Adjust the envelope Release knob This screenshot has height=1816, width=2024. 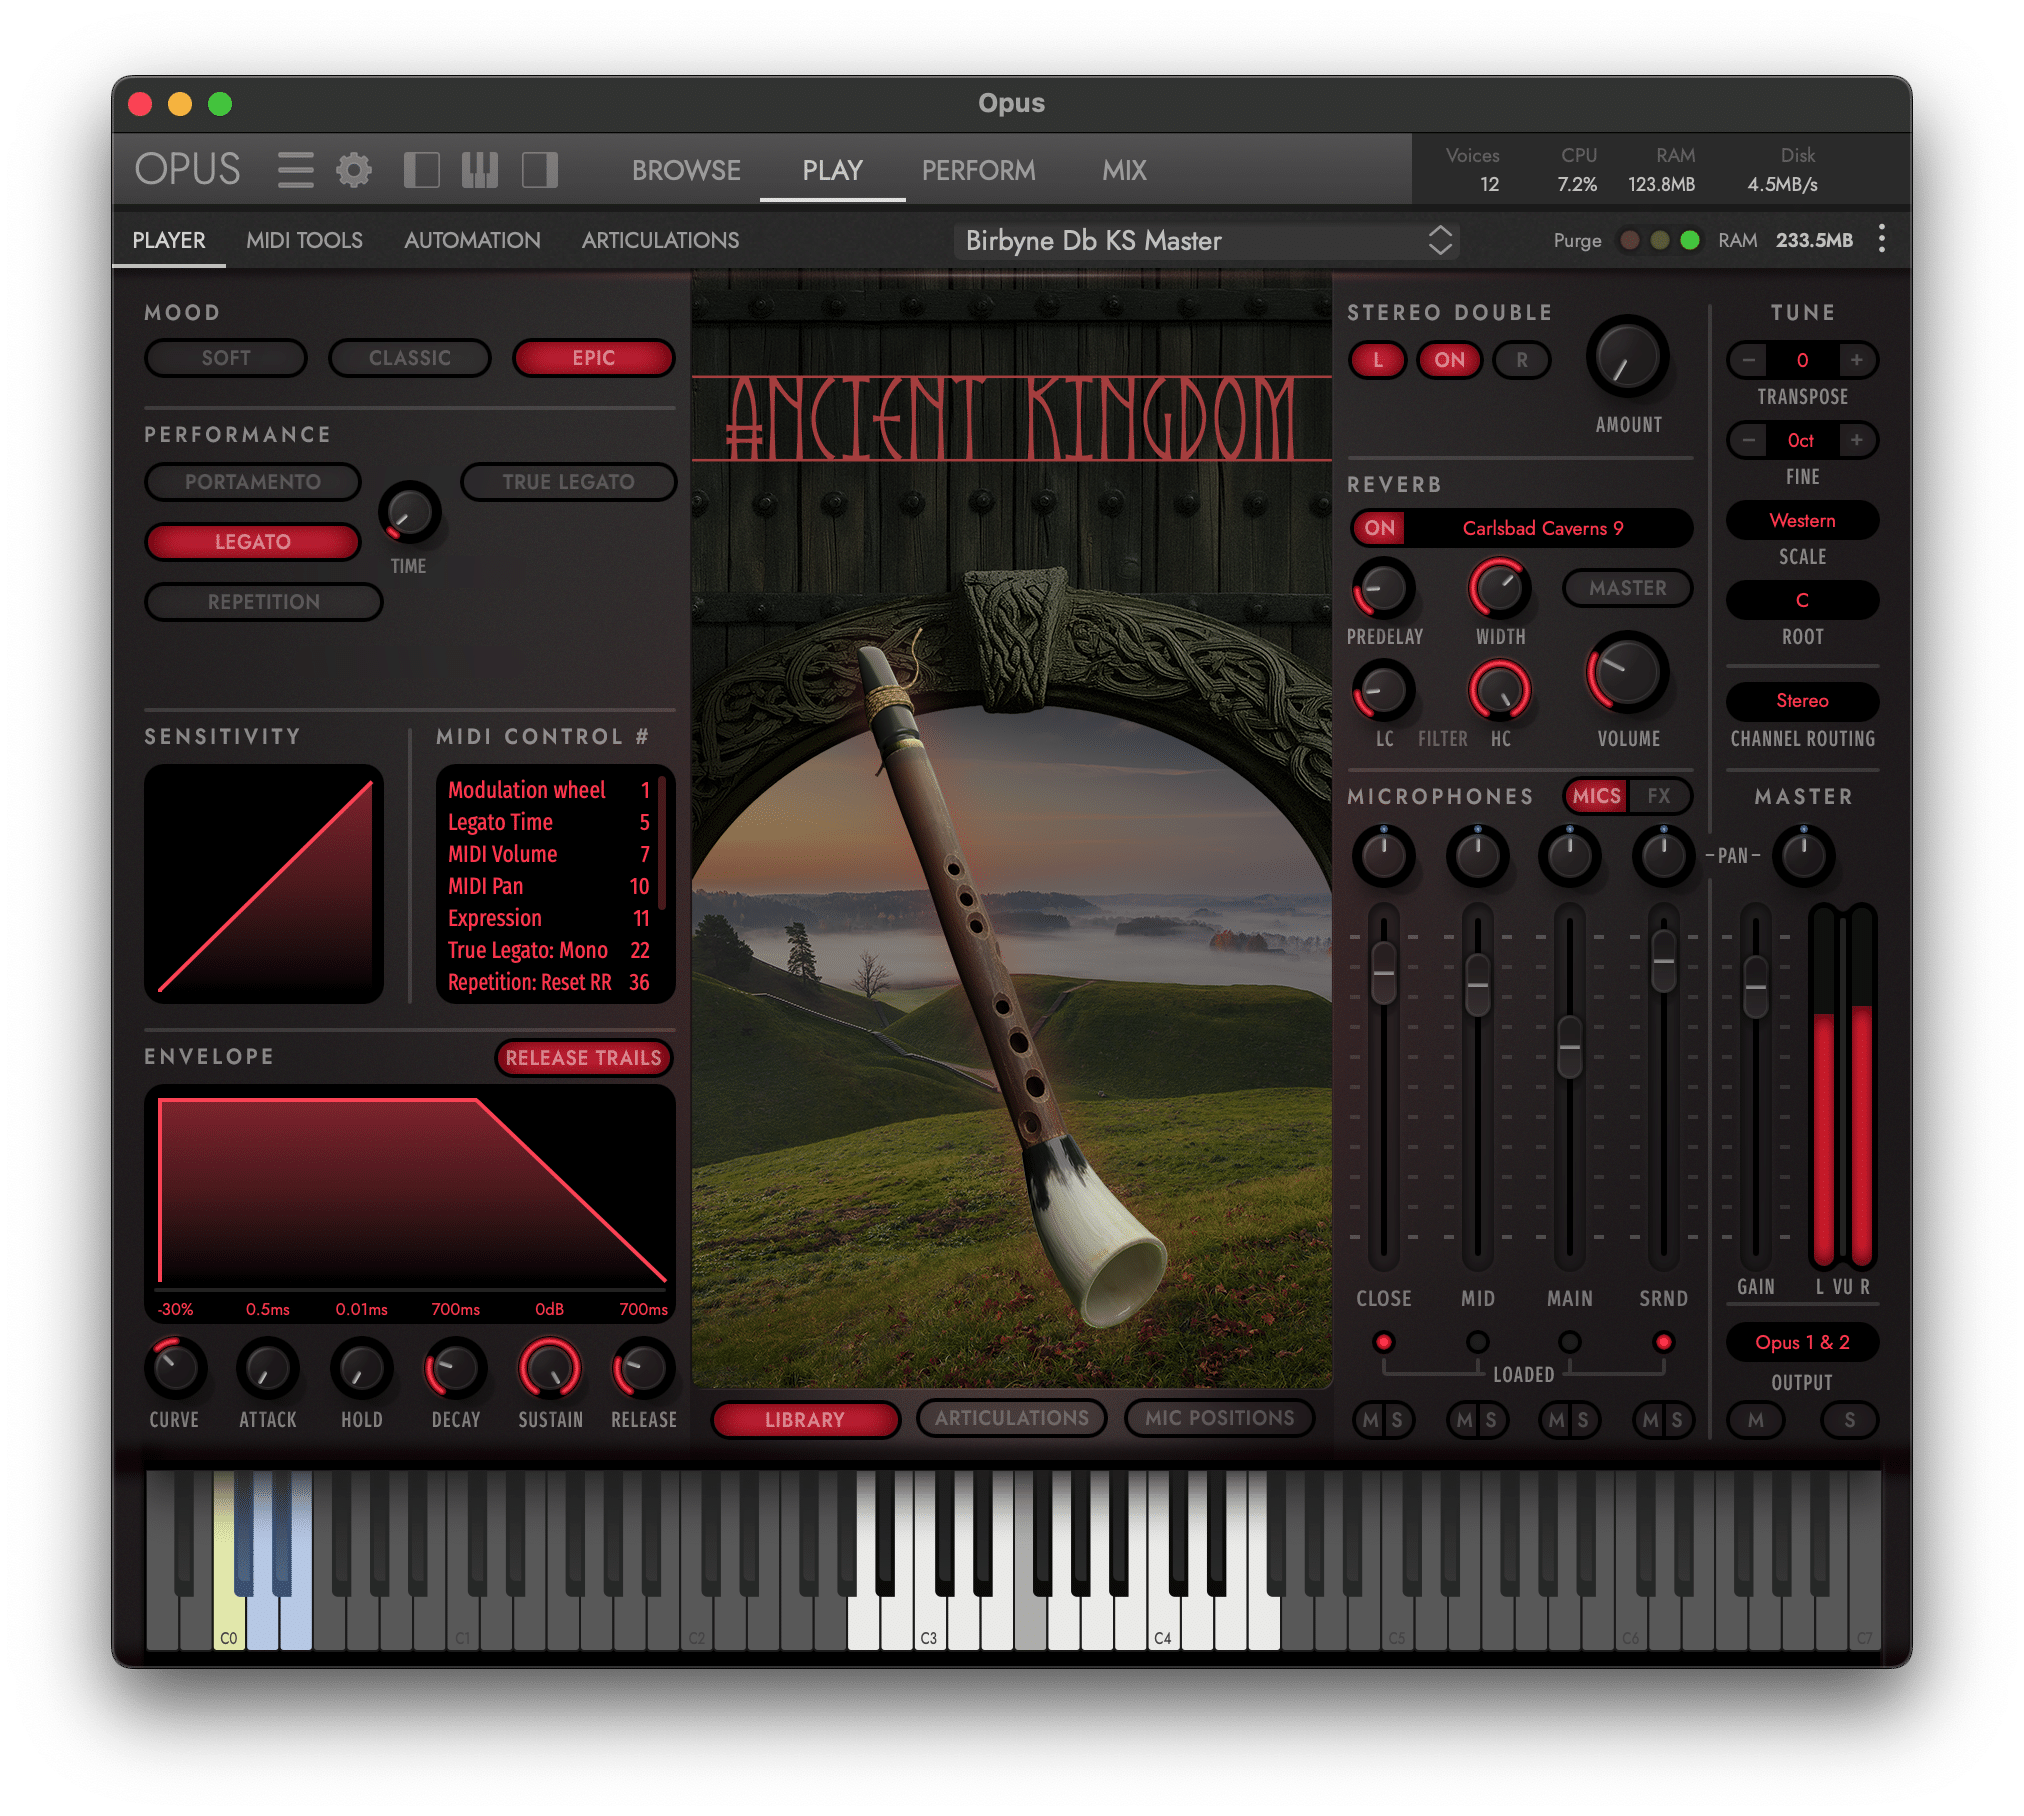click(643, 1368)
